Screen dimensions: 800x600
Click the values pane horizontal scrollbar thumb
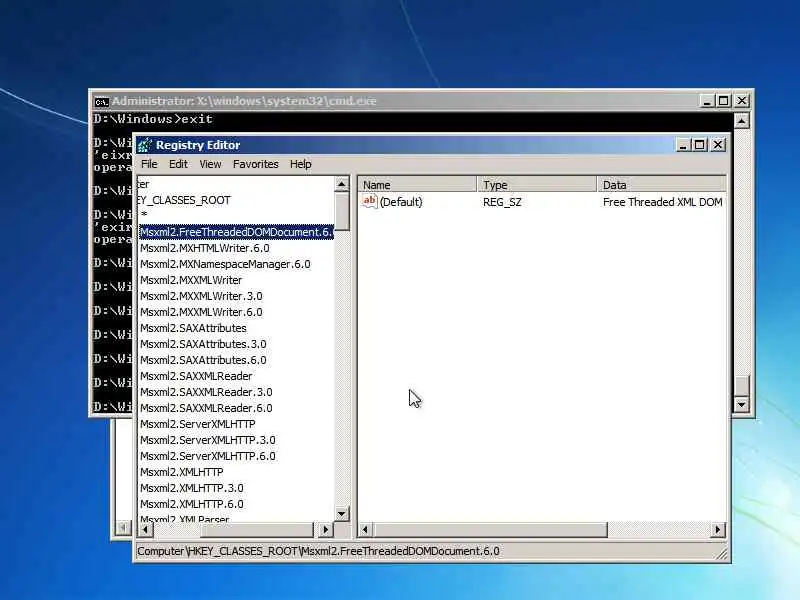[490, 530]
